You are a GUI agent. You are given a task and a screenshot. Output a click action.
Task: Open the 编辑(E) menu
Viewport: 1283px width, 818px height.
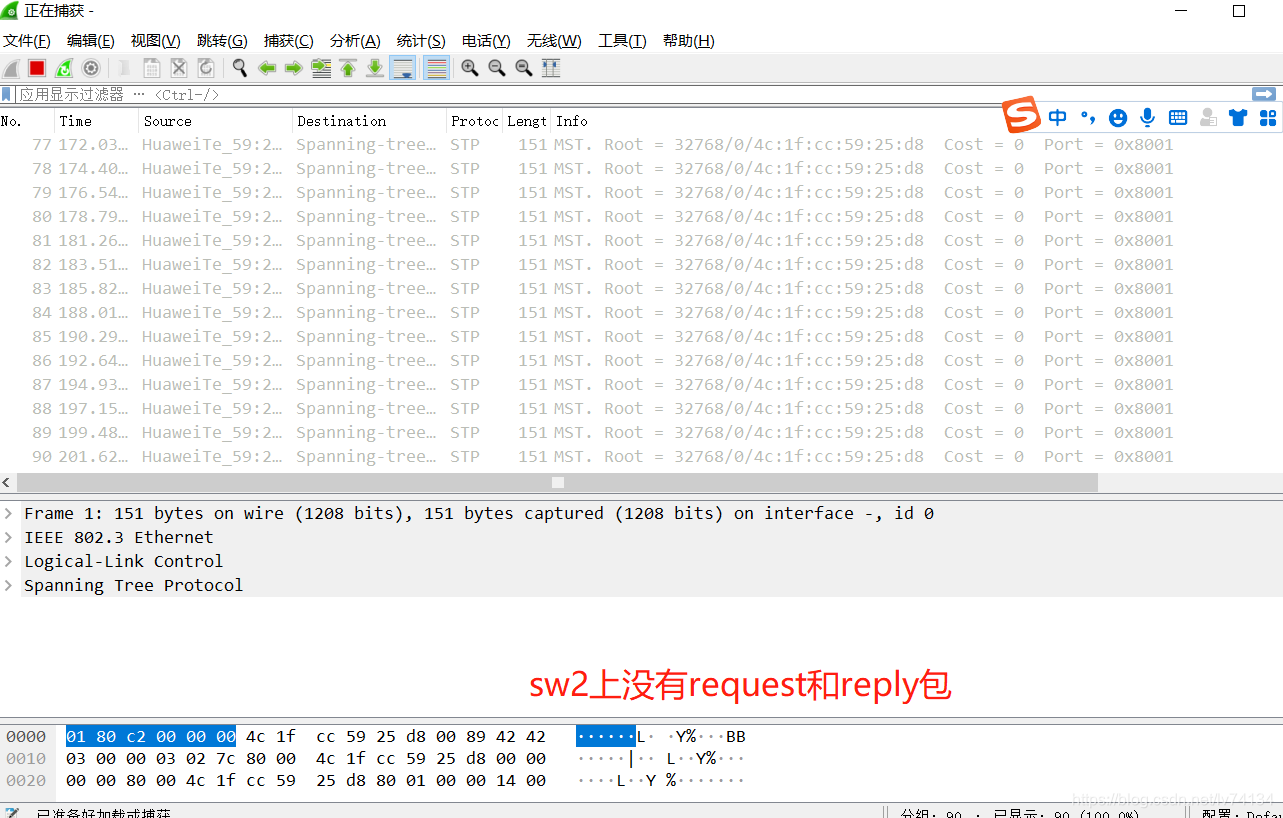click(x=91, y=41)
